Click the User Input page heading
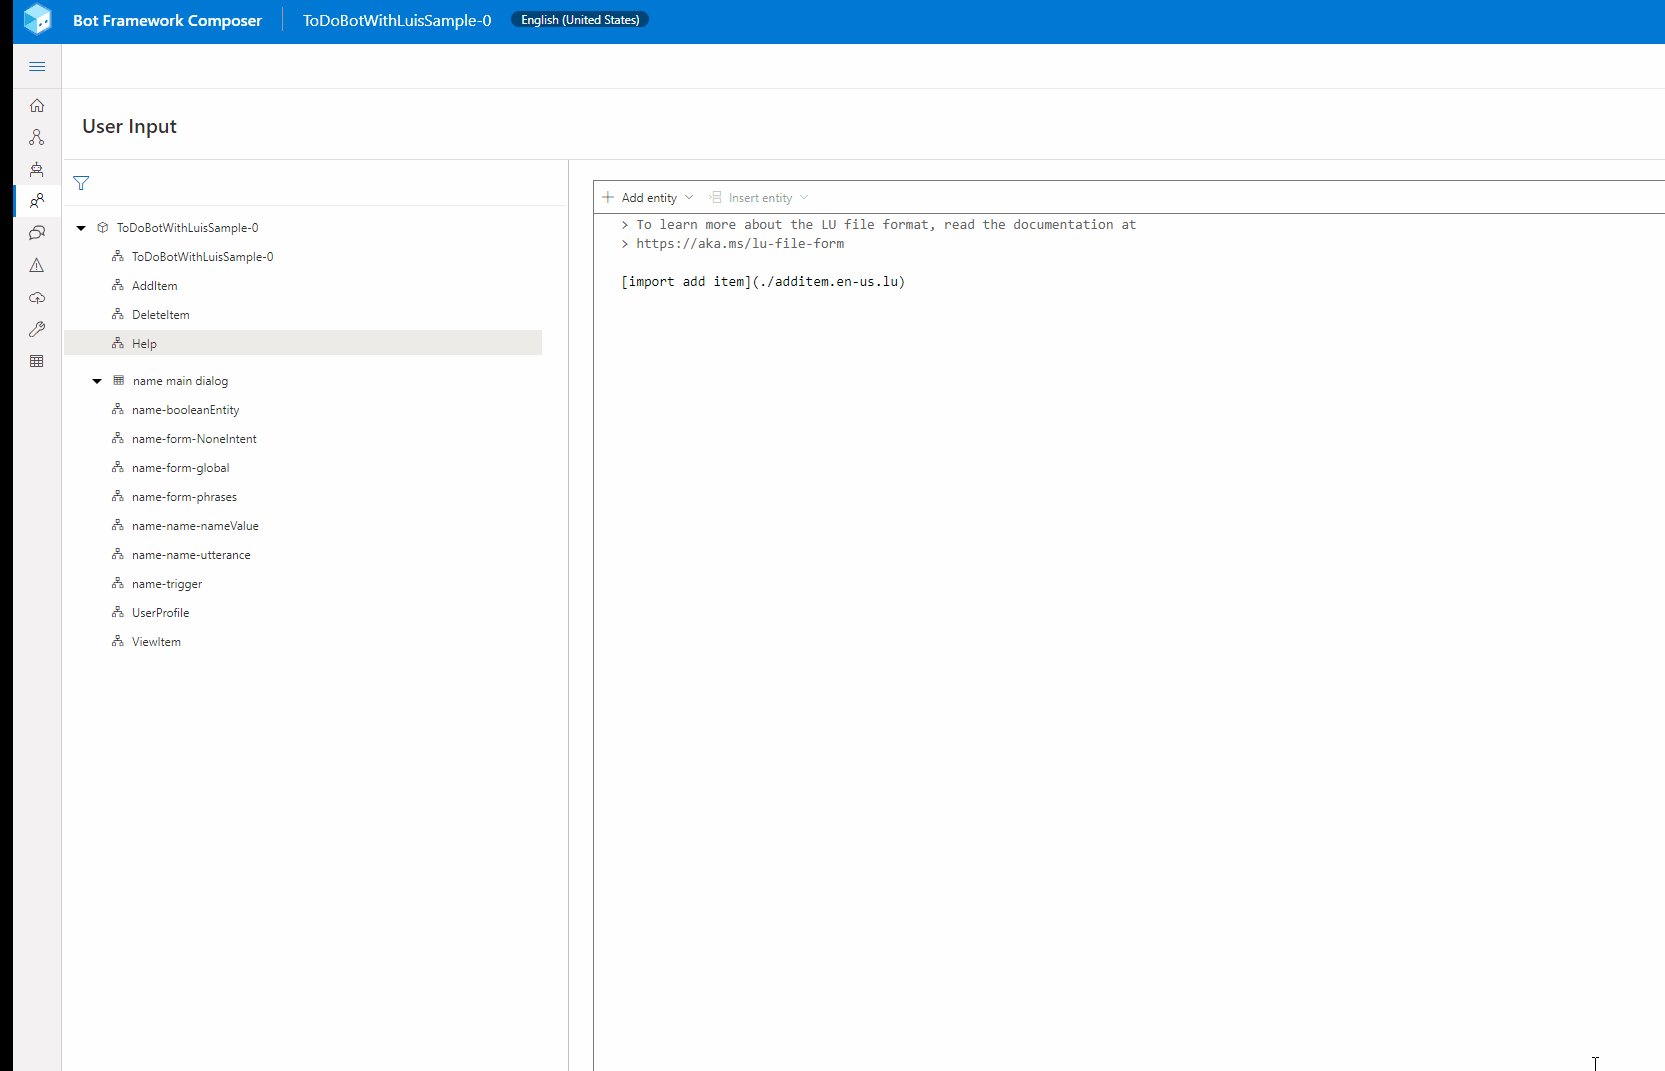This screenshot has width=1665, height=1071. 129,126
